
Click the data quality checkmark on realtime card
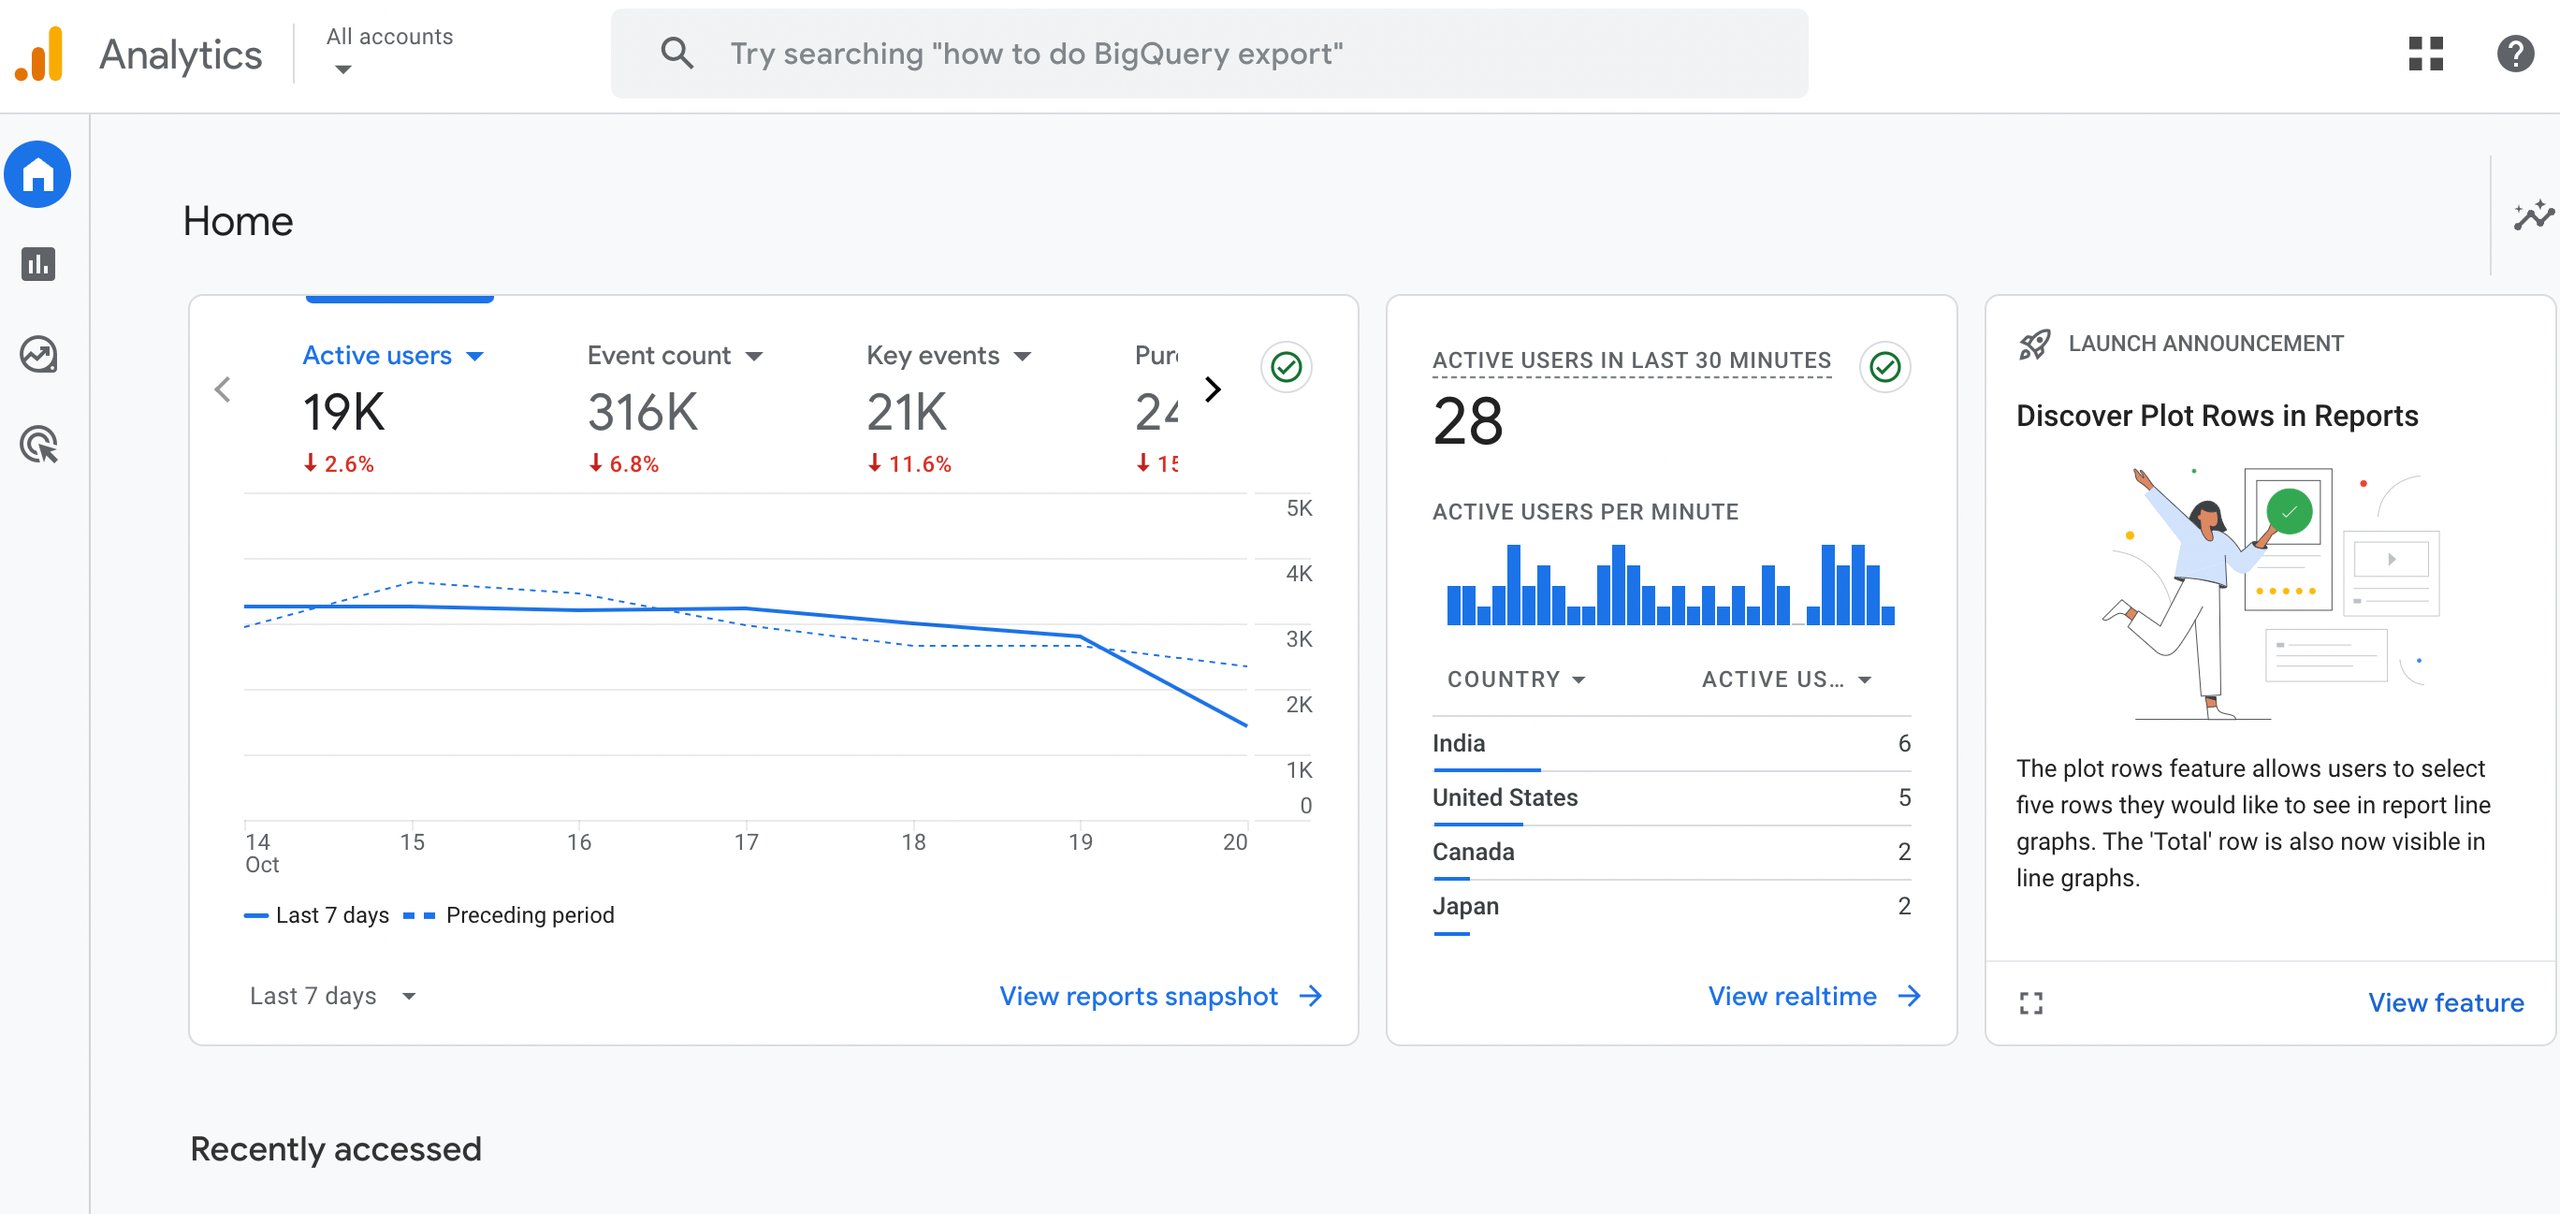pos(1885,367)
